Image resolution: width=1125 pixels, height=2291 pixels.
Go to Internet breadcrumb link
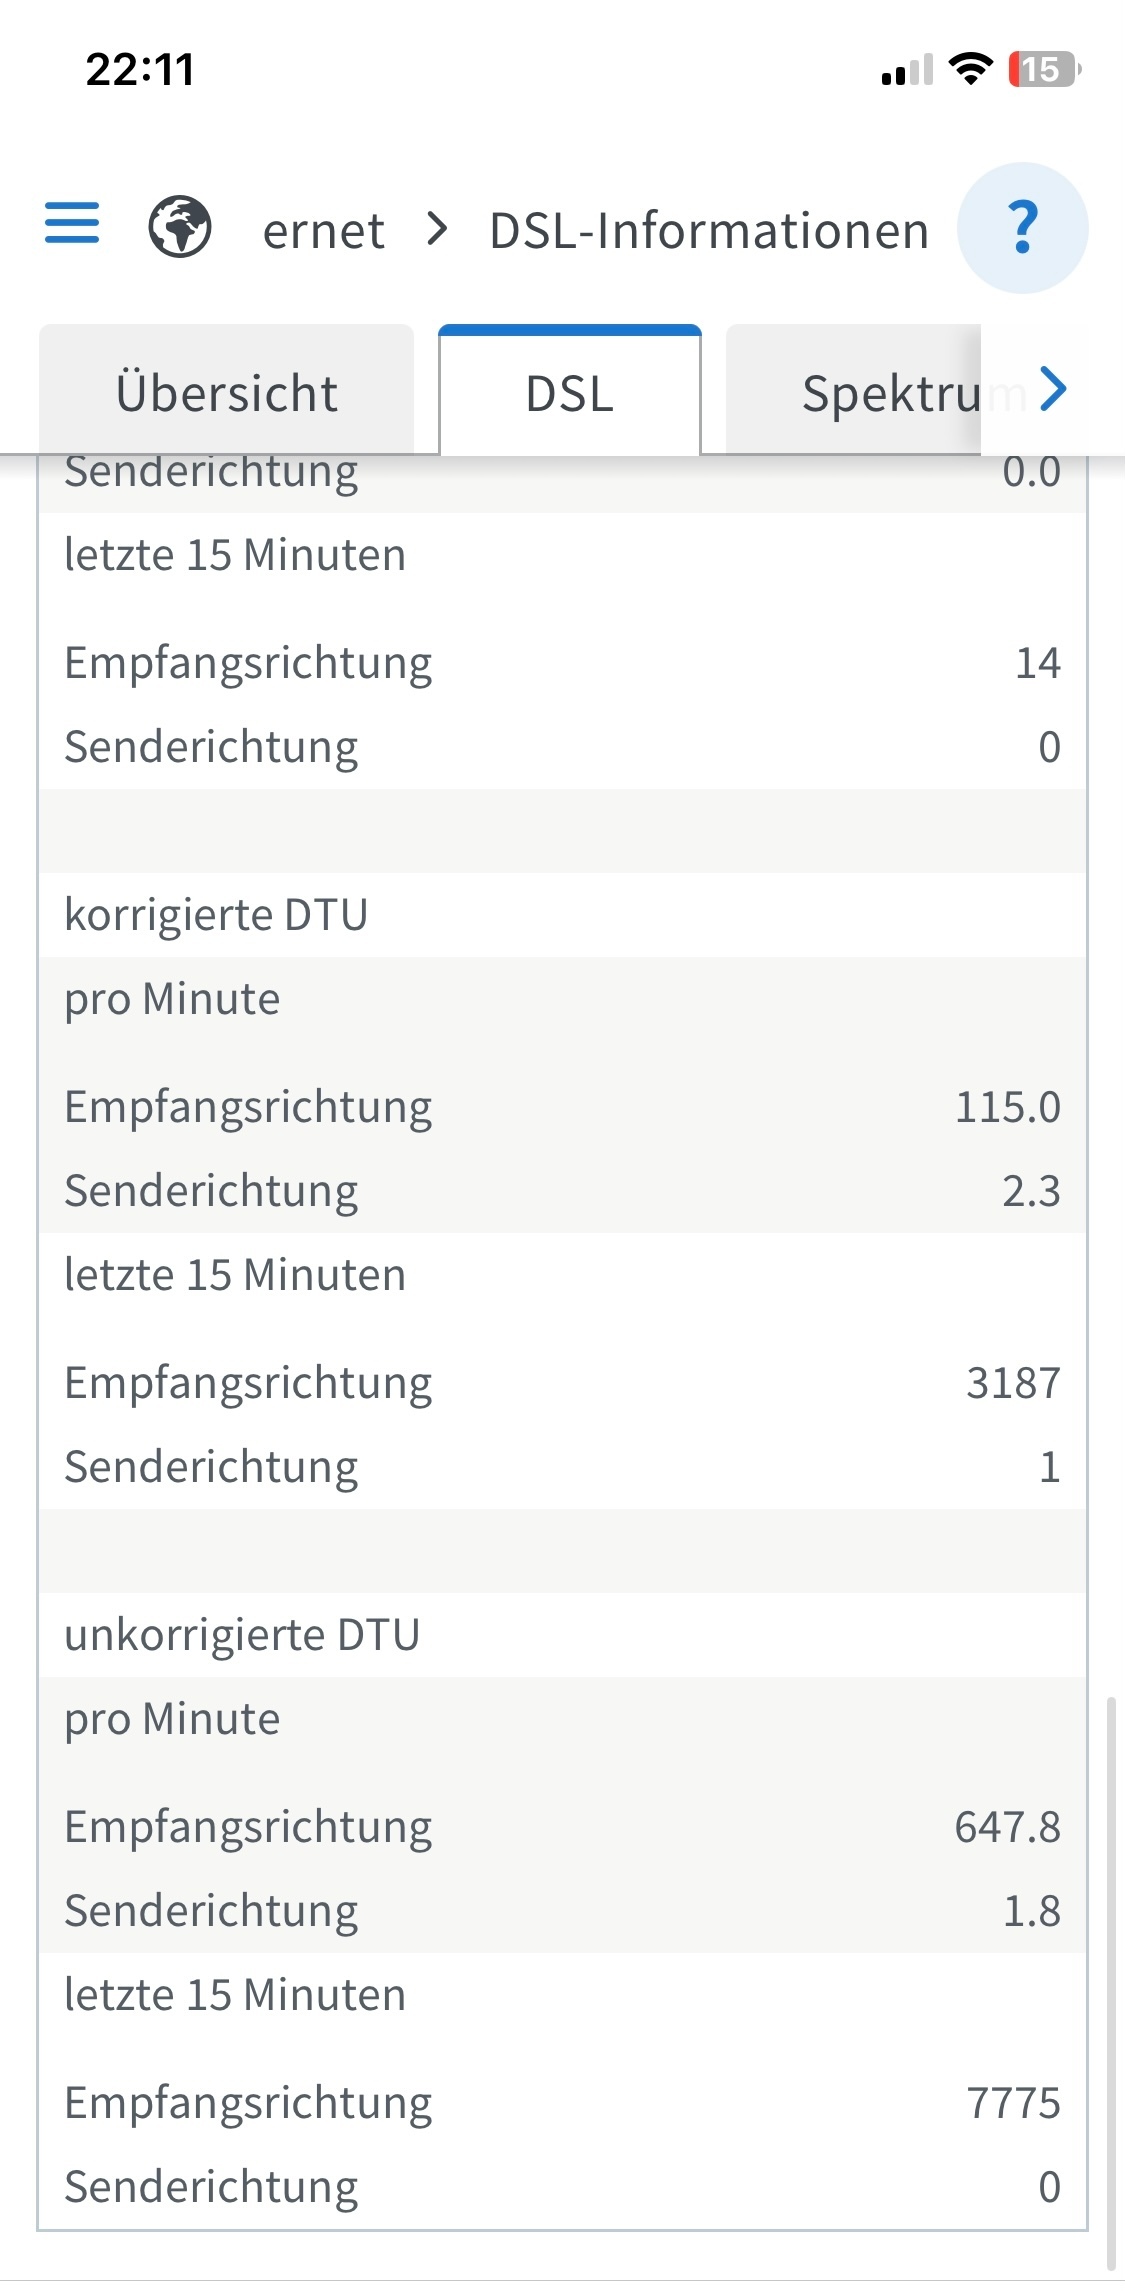(x=323, y=231)
